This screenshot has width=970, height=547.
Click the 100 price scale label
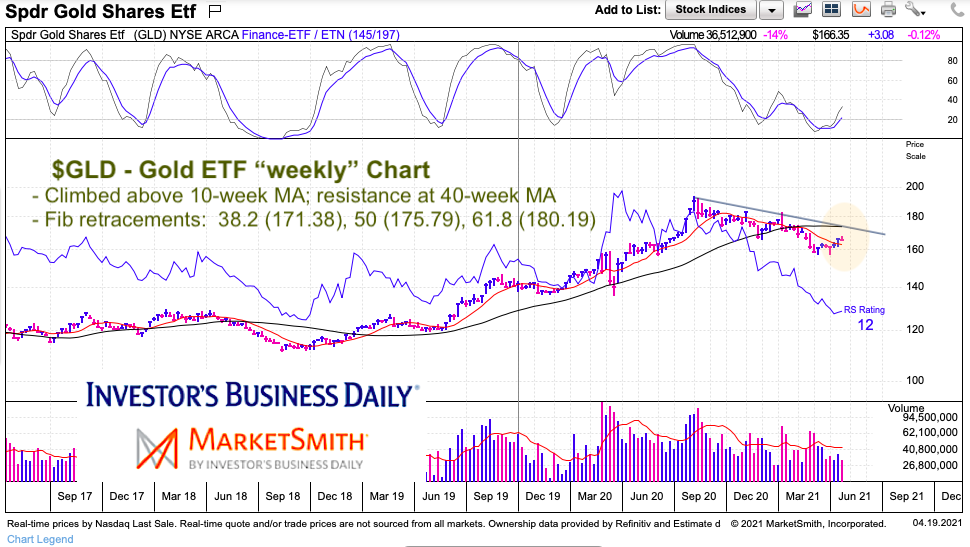(915, 381)
